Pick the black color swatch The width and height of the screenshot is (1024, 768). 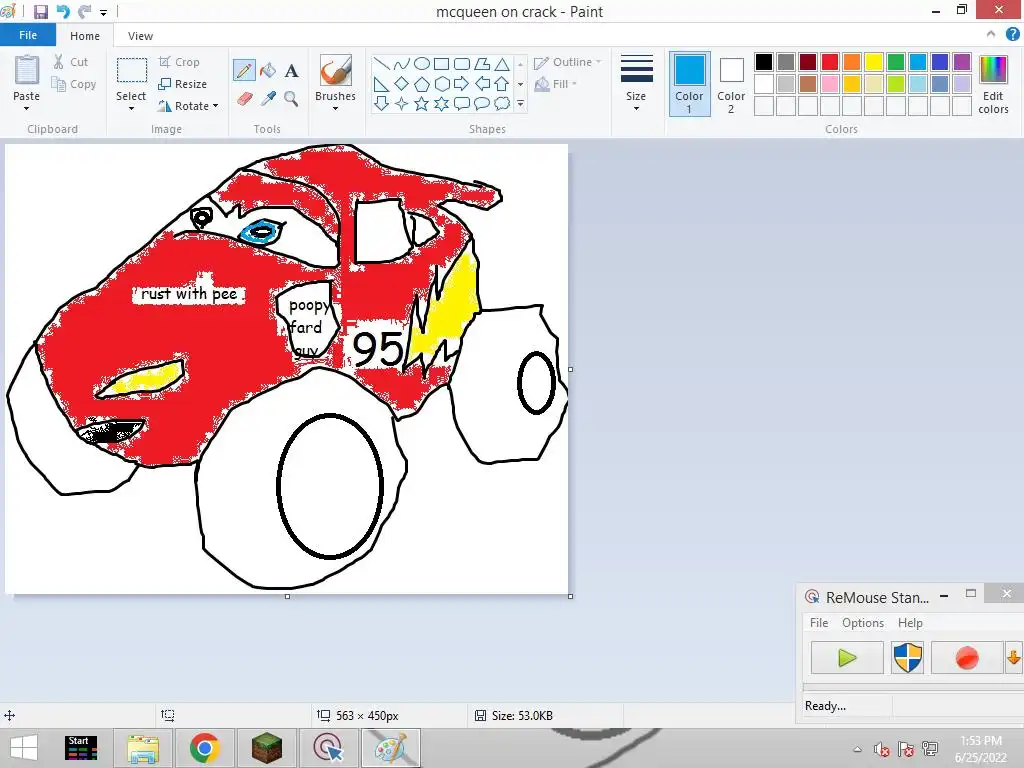(x=763, y=62)
